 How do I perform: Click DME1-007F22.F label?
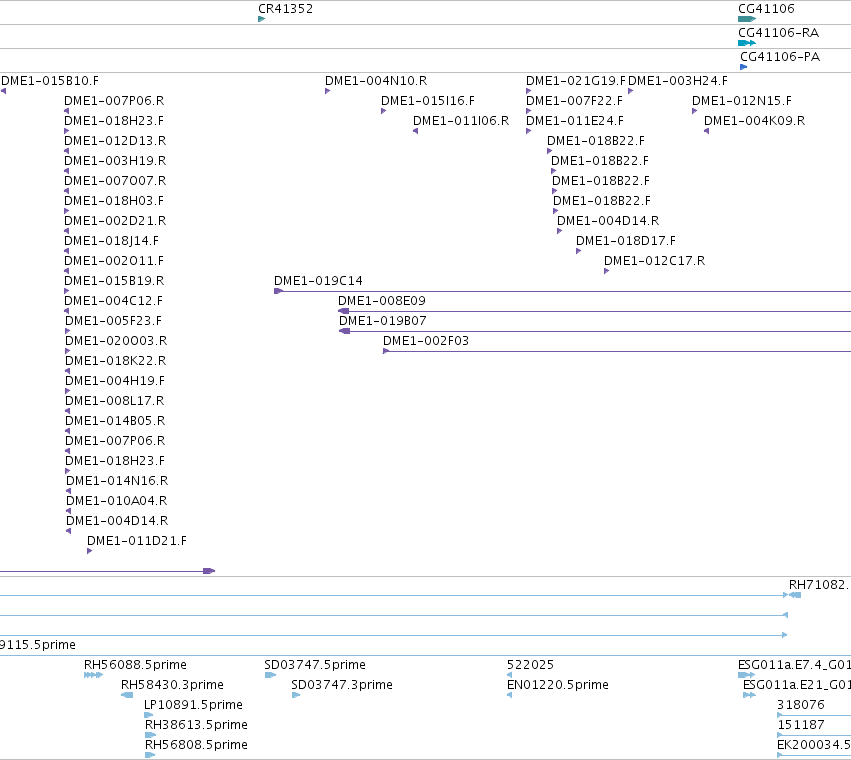(574, 101)
